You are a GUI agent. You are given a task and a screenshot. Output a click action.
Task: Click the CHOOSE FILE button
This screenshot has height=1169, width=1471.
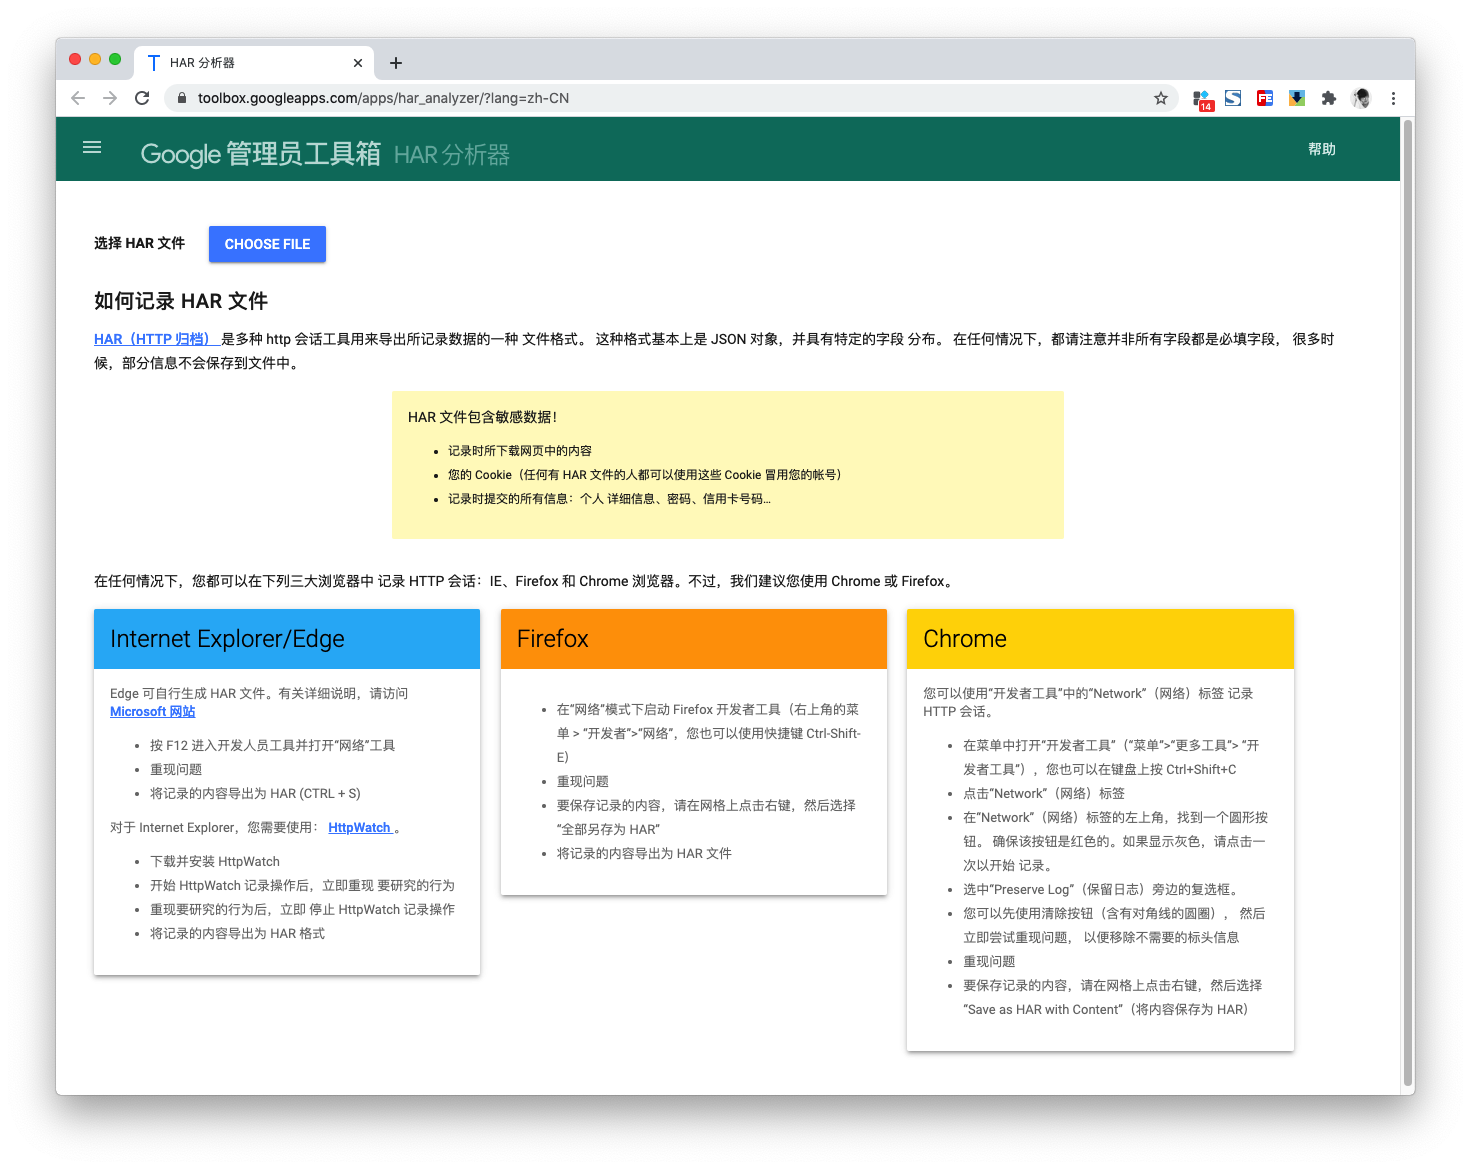tap(267, 244)
